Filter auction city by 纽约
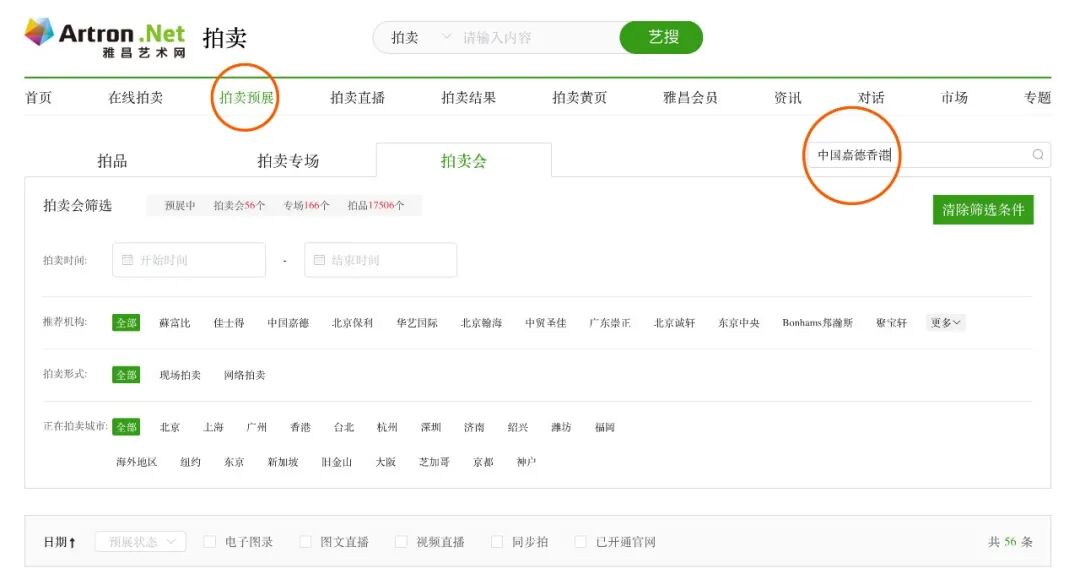Screen dimensions: 1080x579 (x=190, y=462)
